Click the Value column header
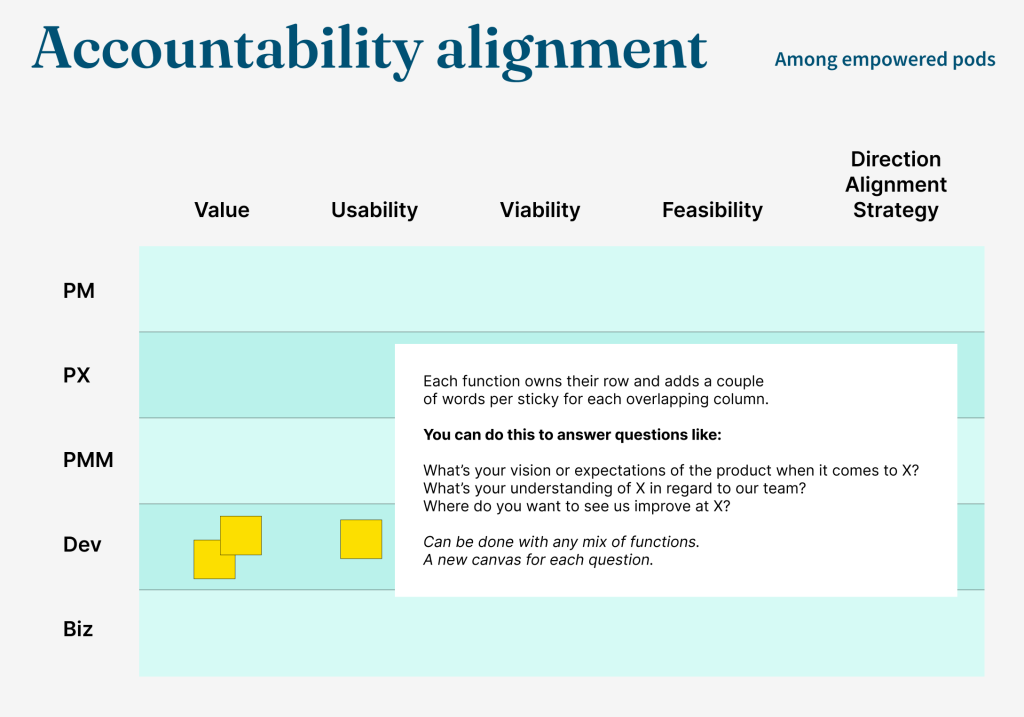Screen dimensions: 1024x717 [222, 210]
